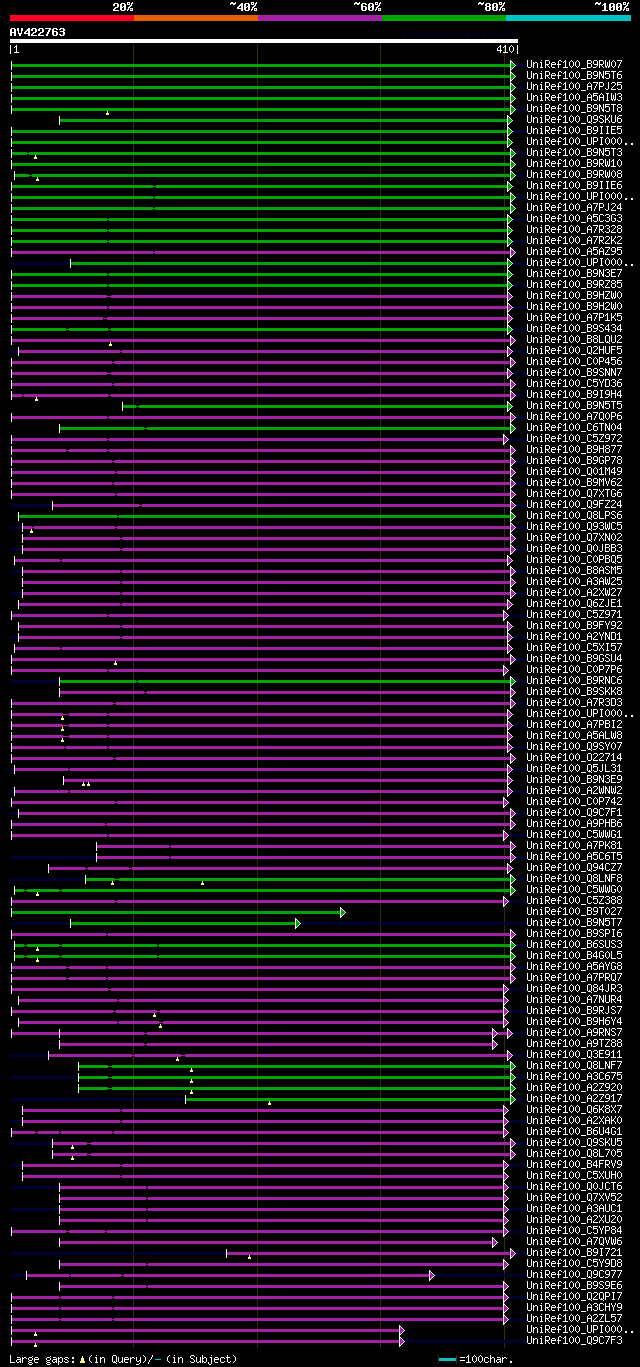Open hit UniRef100_A5AZ95
This screenshot has width=640, height=1367.
[x=574, y=252]
